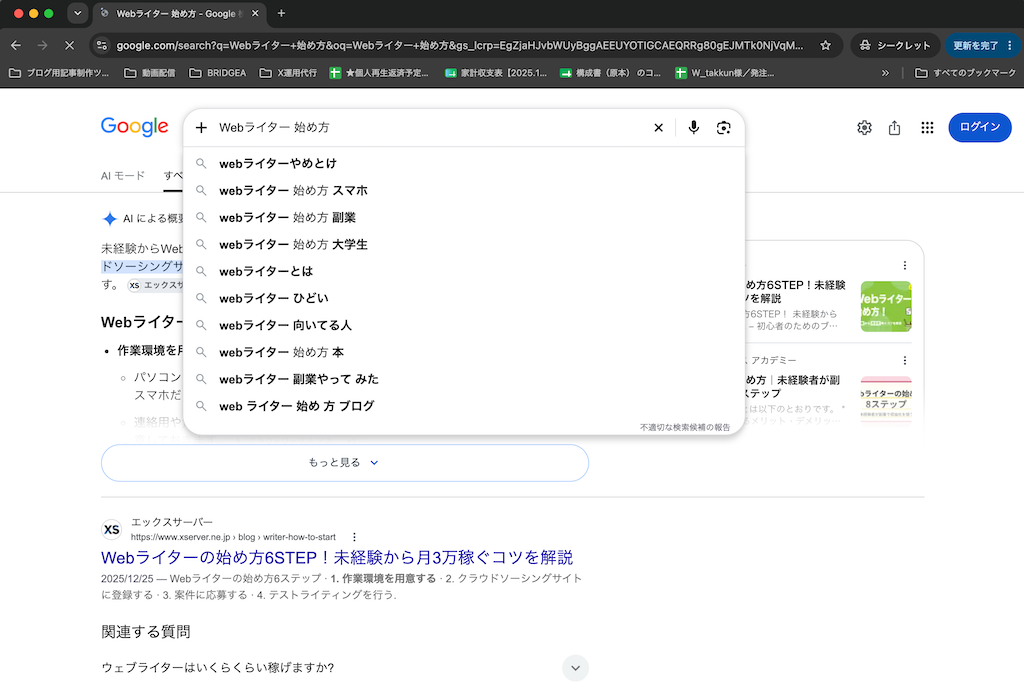This screenshot has height=683, width=1024.
Task: Open quick settings gear icon
Action: [x=864, y=127]
